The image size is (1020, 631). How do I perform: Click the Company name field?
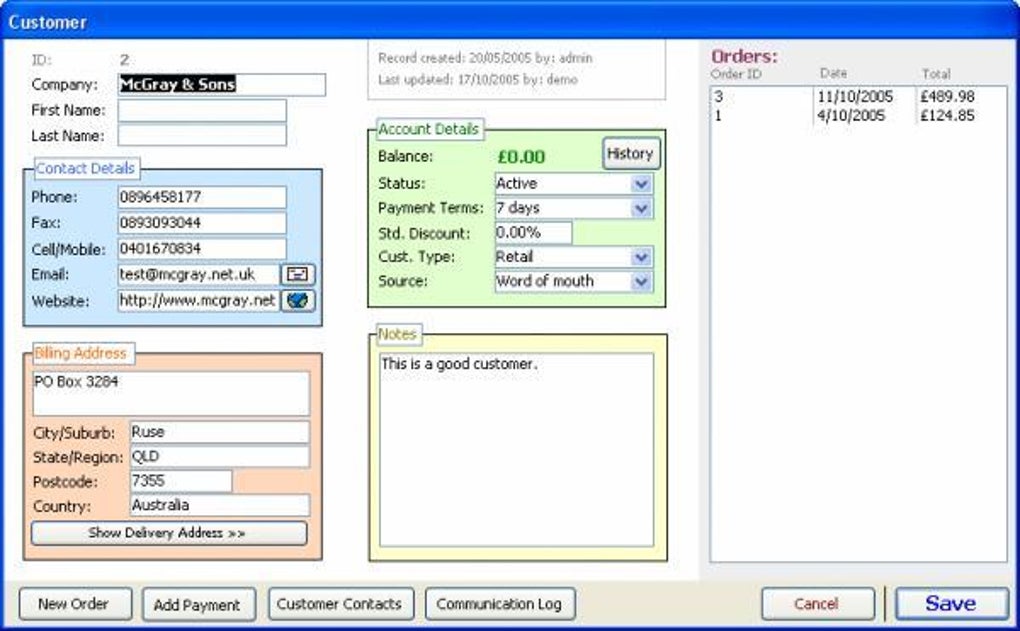click(x=221, y=85)
